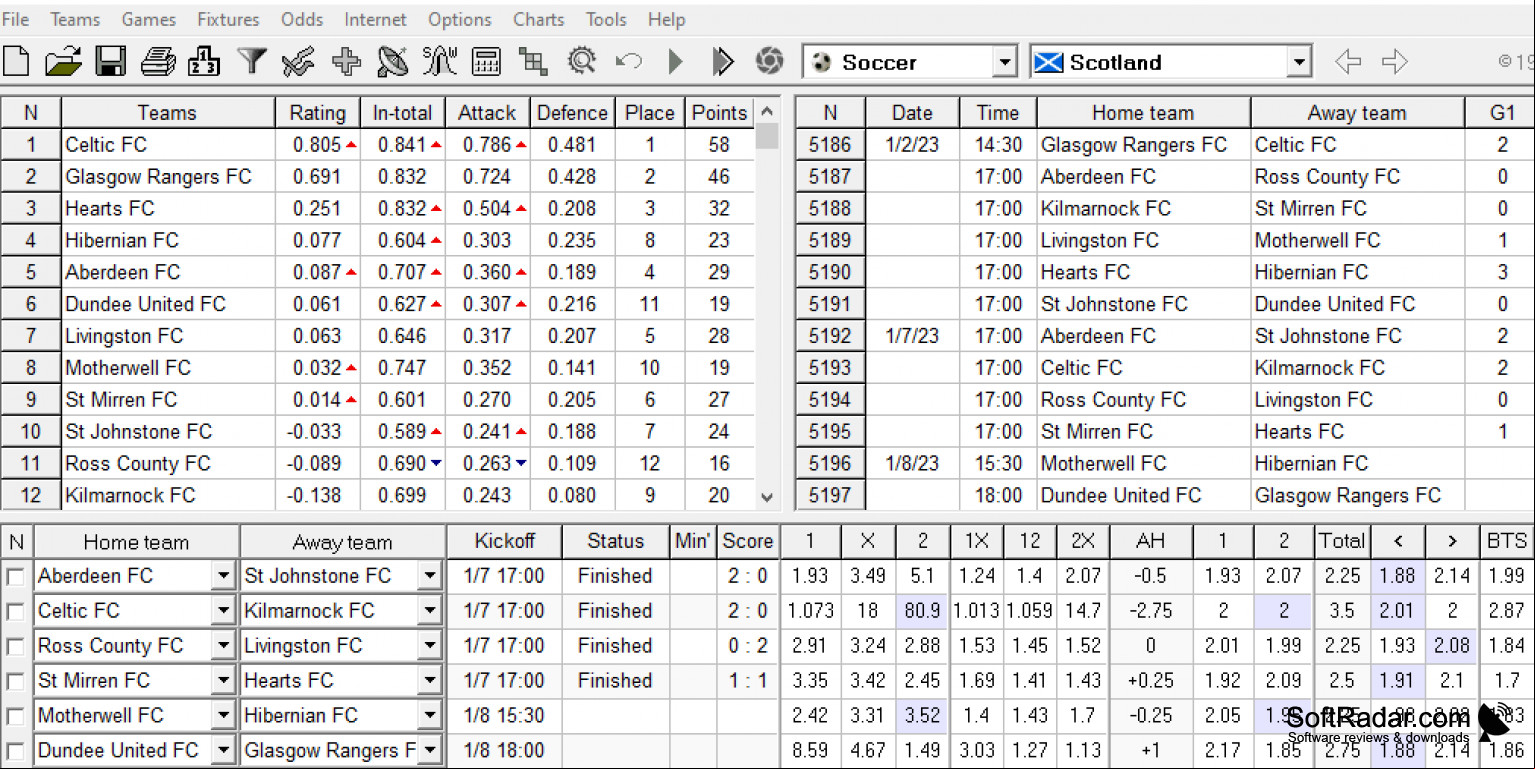Click the highlighted 80.9 odds cell
This screenshot has width=1535, height=769.
922,611
